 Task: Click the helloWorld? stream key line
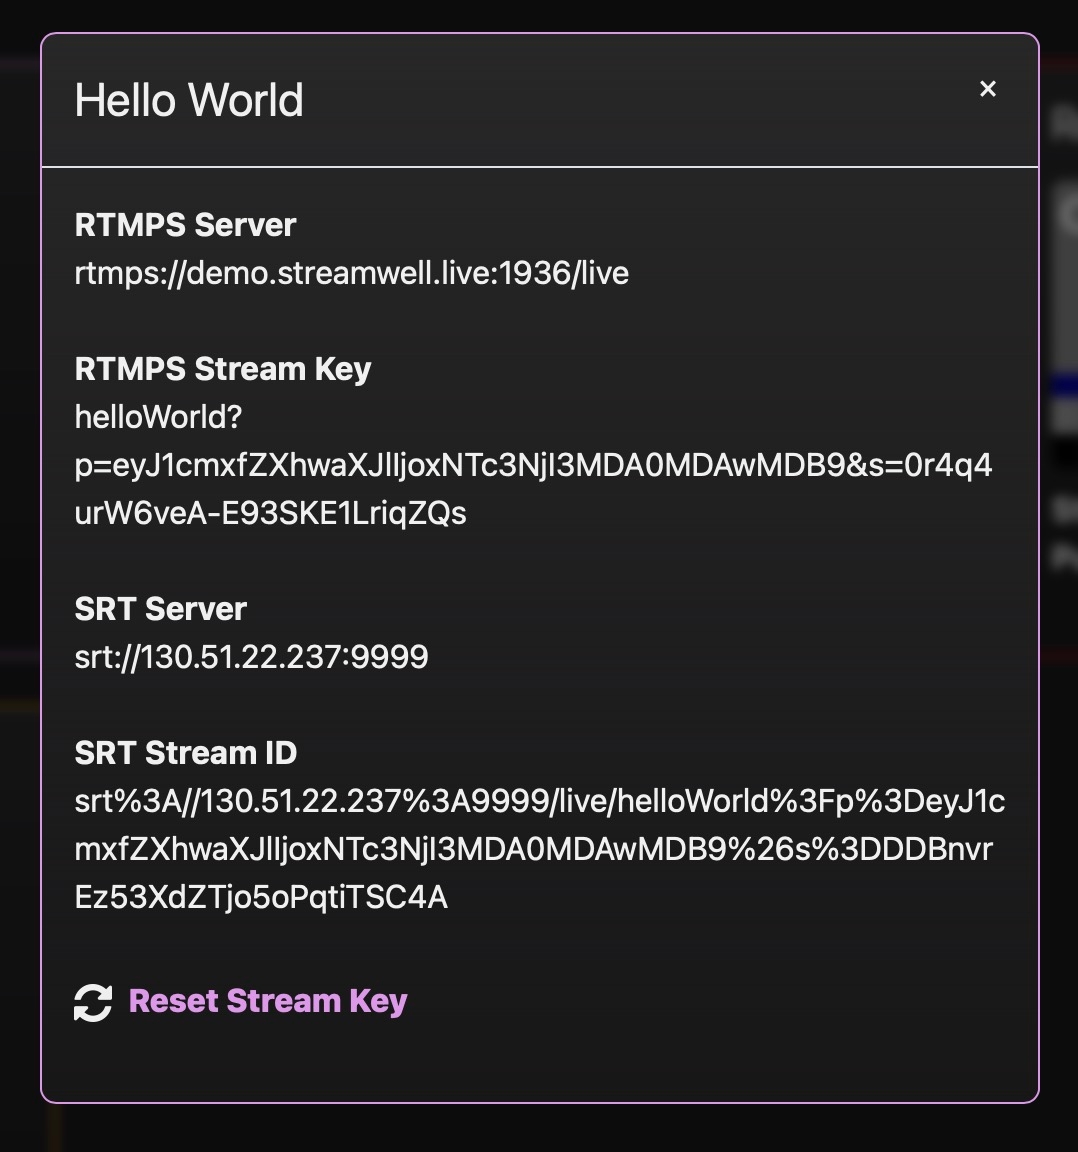pos(158,417)
